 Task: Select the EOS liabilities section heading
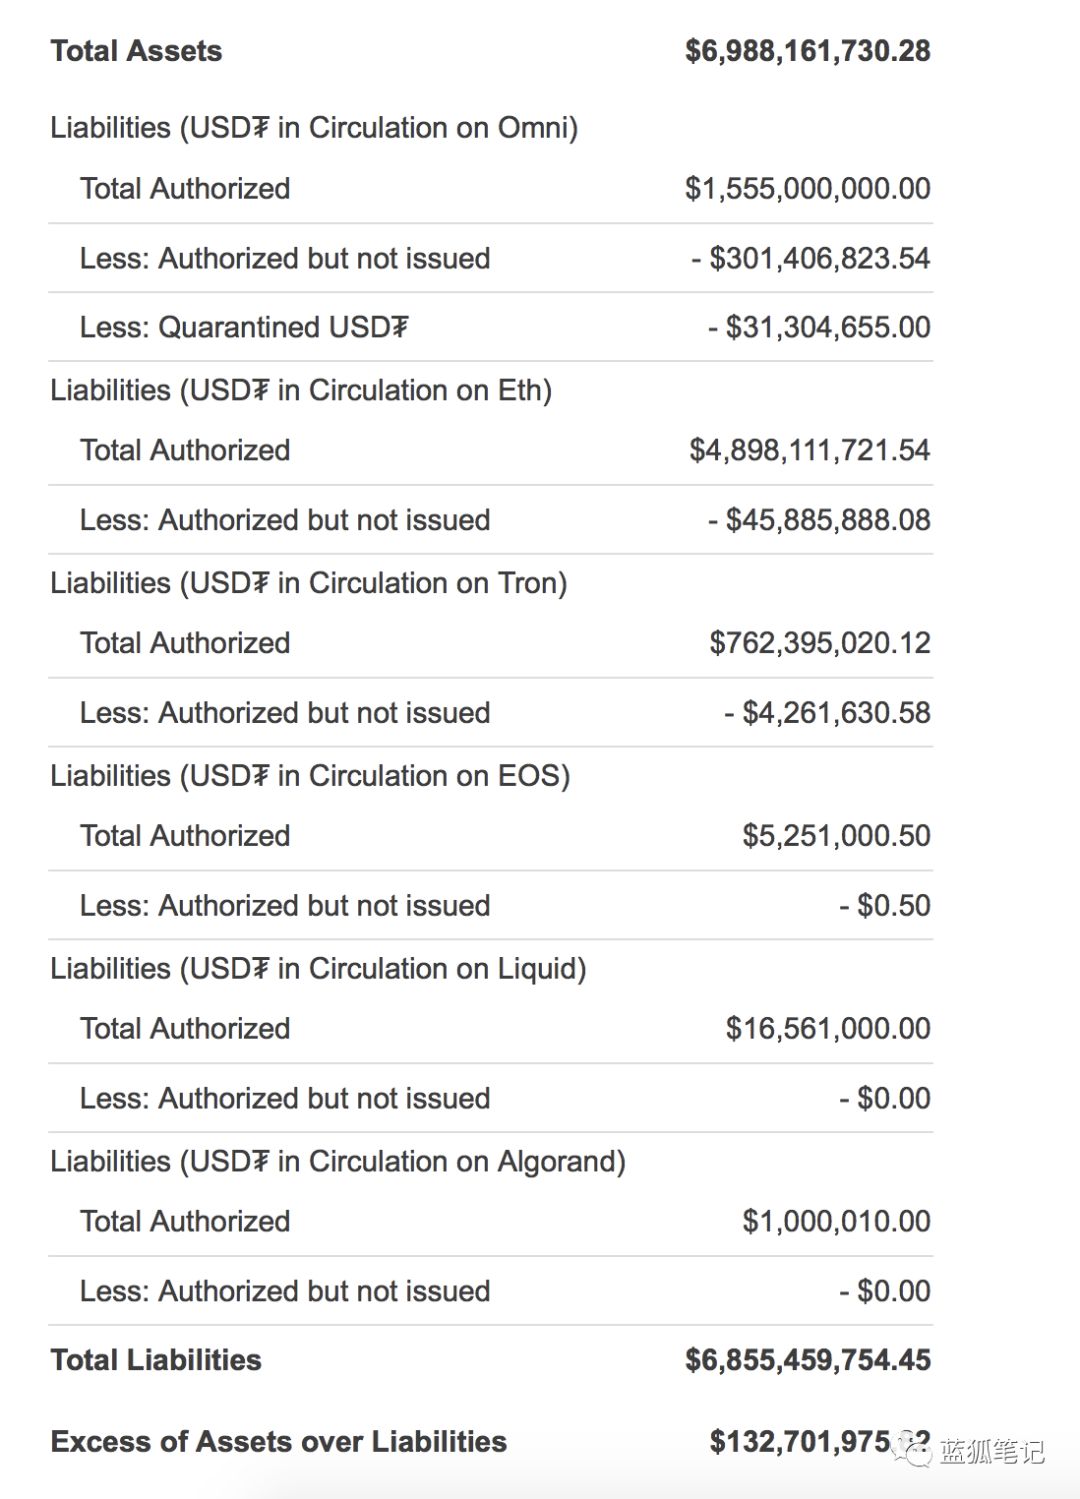pos(310,776)
